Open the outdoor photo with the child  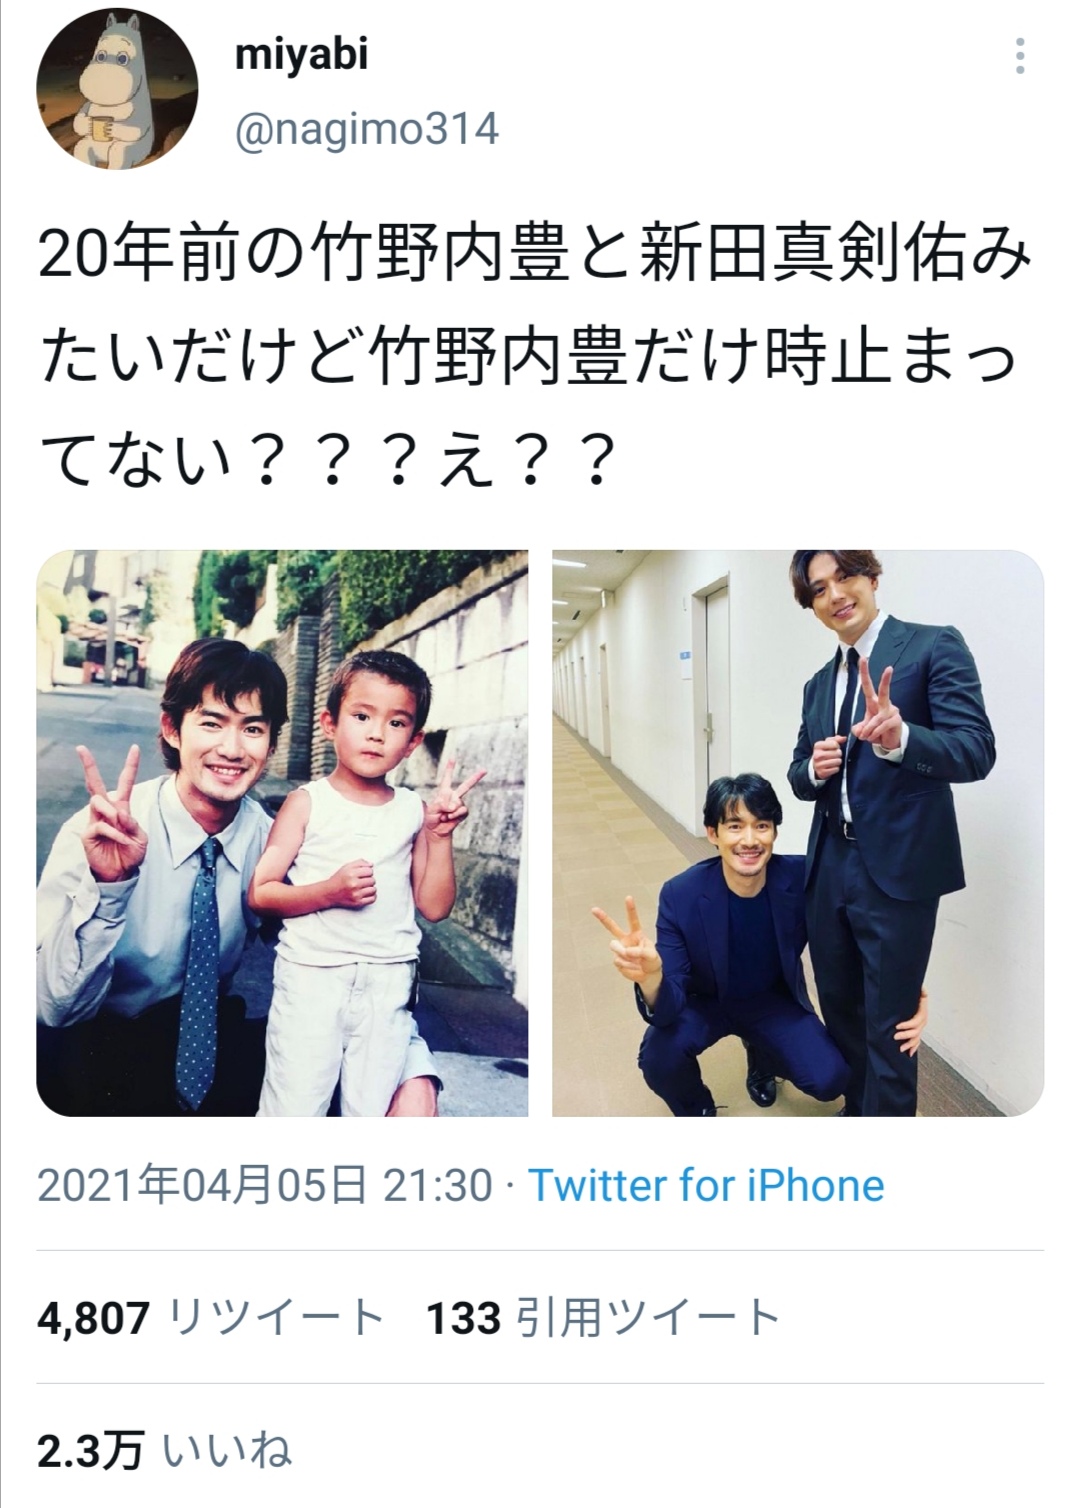pos(283,833)
